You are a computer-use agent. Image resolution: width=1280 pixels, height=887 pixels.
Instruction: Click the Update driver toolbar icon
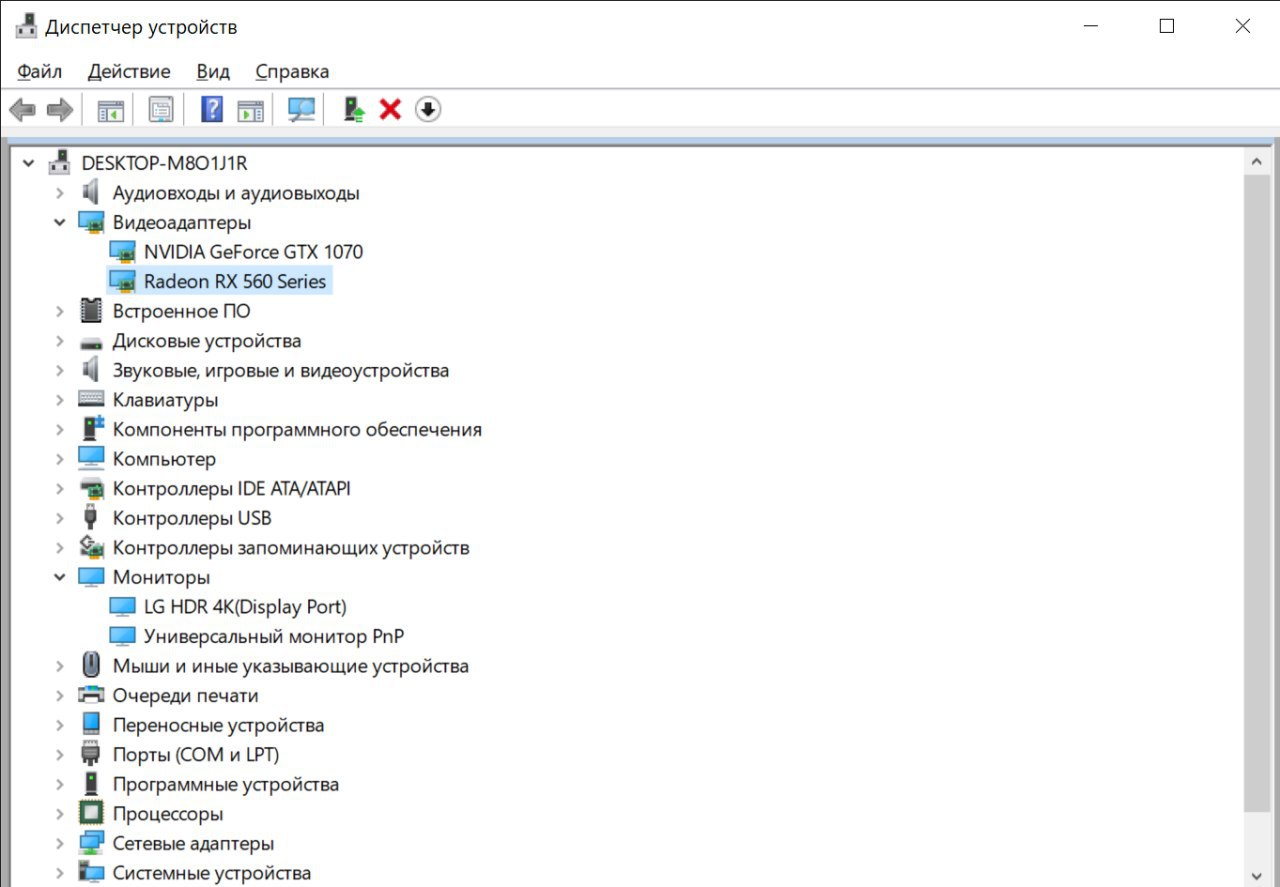353,109
